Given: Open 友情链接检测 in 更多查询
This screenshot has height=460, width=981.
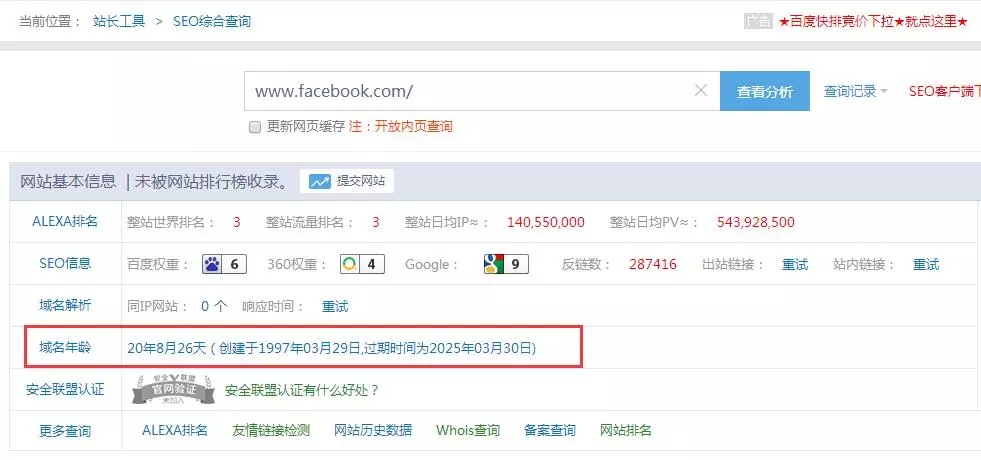Looking at the screenshot, I should click(271, 431).
